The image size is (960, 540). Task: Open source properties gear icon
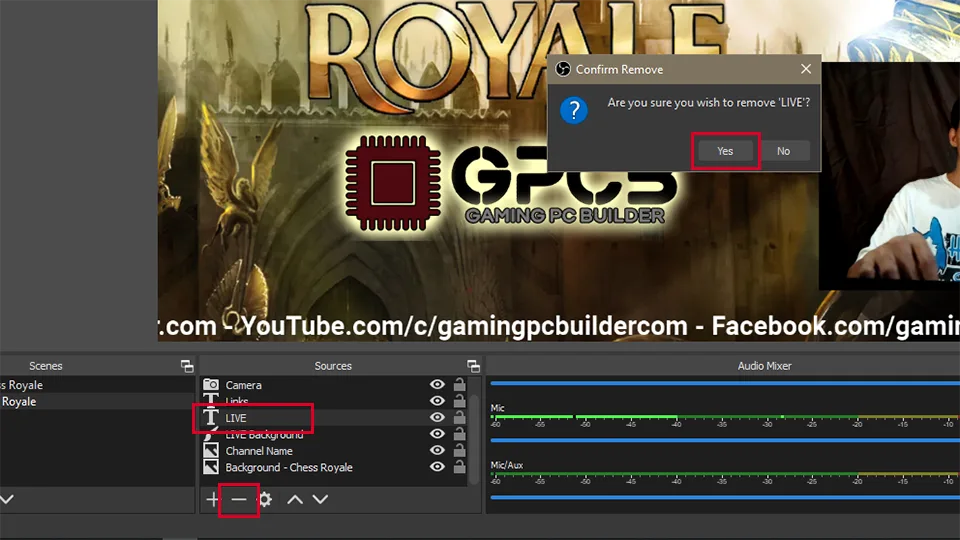(x=264, y=500)
